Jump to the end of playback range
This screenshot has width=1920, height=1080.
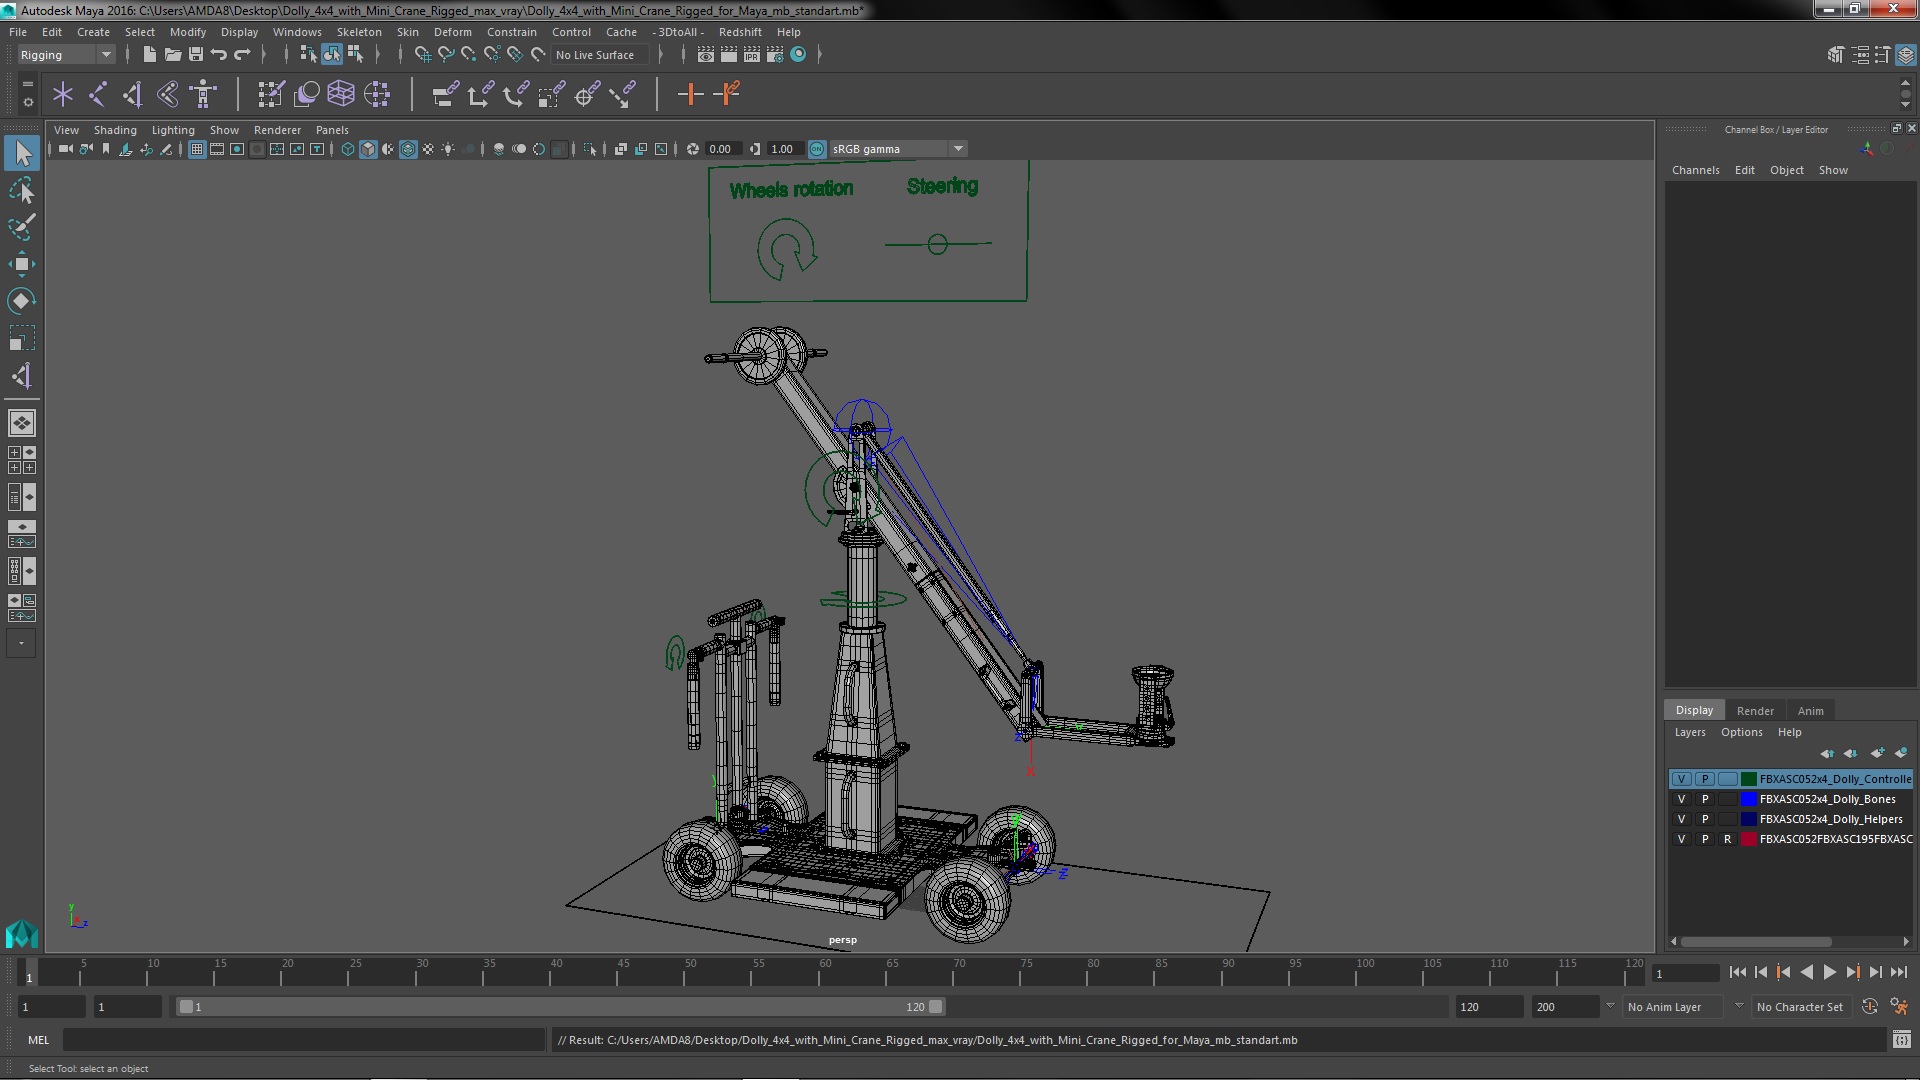(1898, 972)
